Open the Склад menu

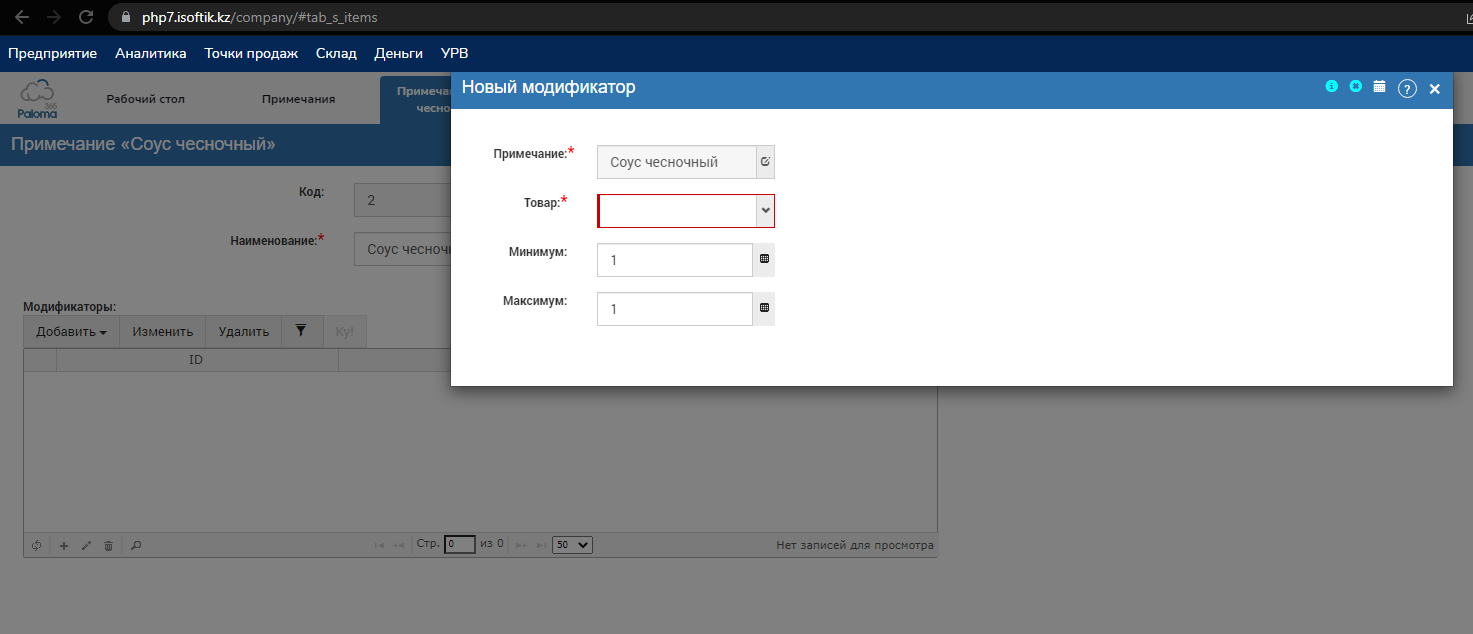pos(336,53)
